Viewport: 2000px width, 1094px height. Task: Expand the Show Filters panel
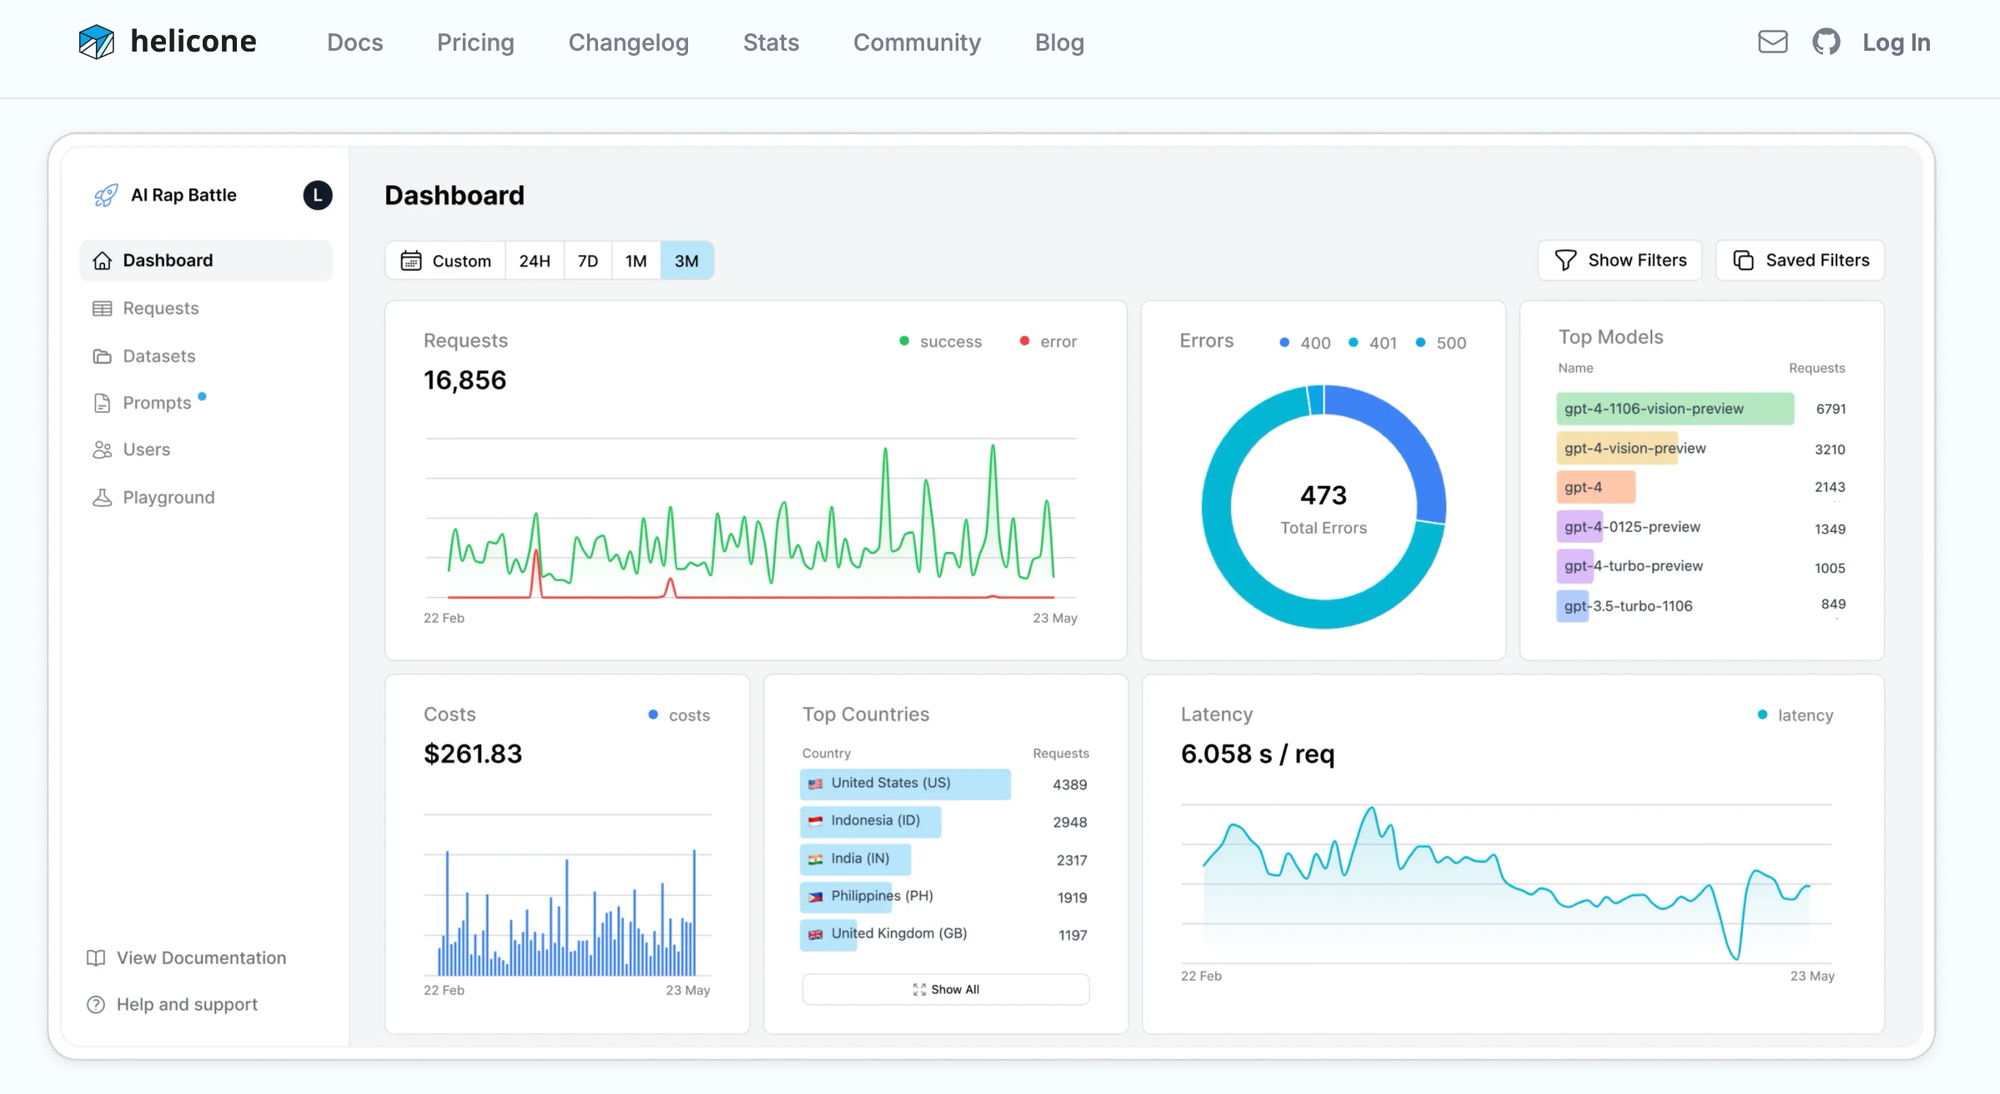(x=1619, y=260)
